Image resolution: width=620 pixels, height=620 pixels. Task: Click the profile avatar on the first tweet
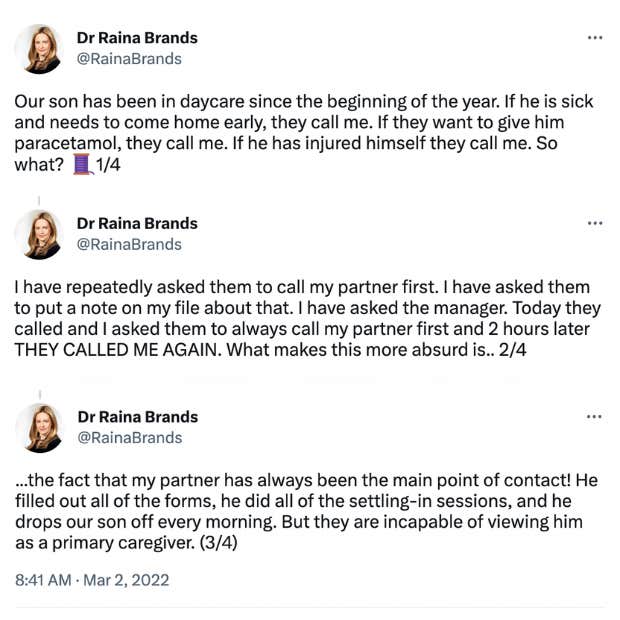tap(39, 48)
